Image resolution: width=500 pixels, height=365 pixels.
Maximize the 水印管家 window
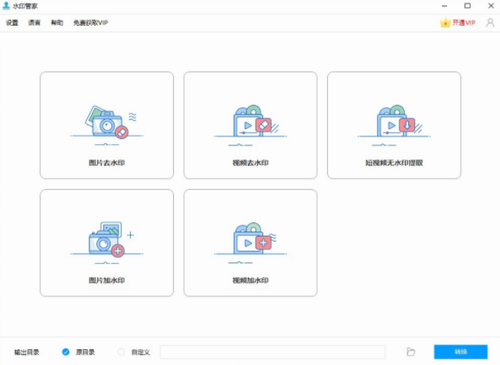467,6
